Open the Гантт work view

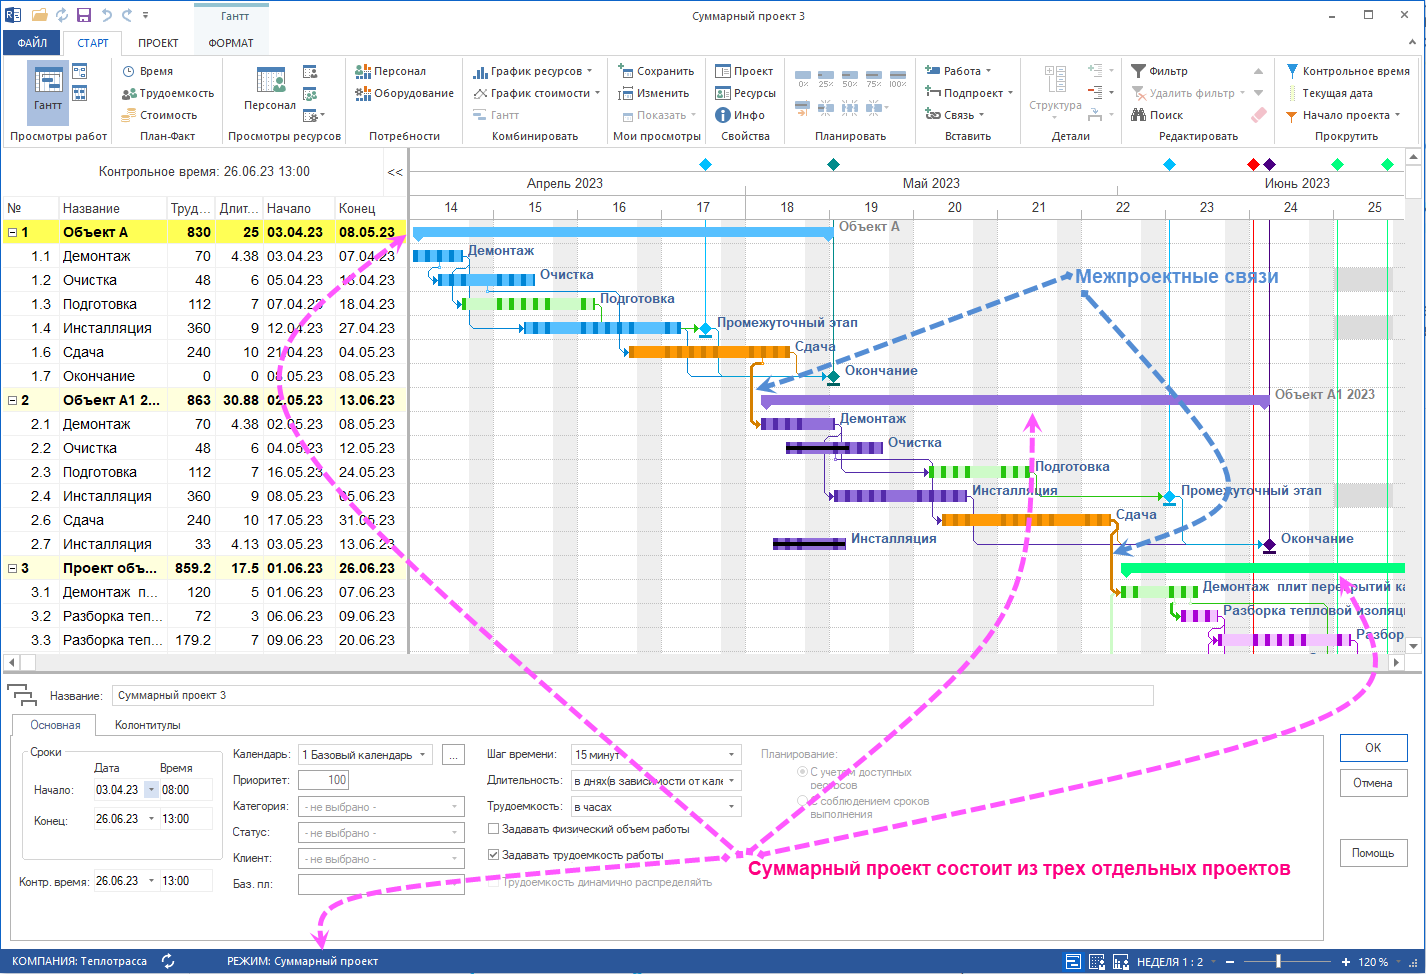pyautogui.click(x=47, y=91)
